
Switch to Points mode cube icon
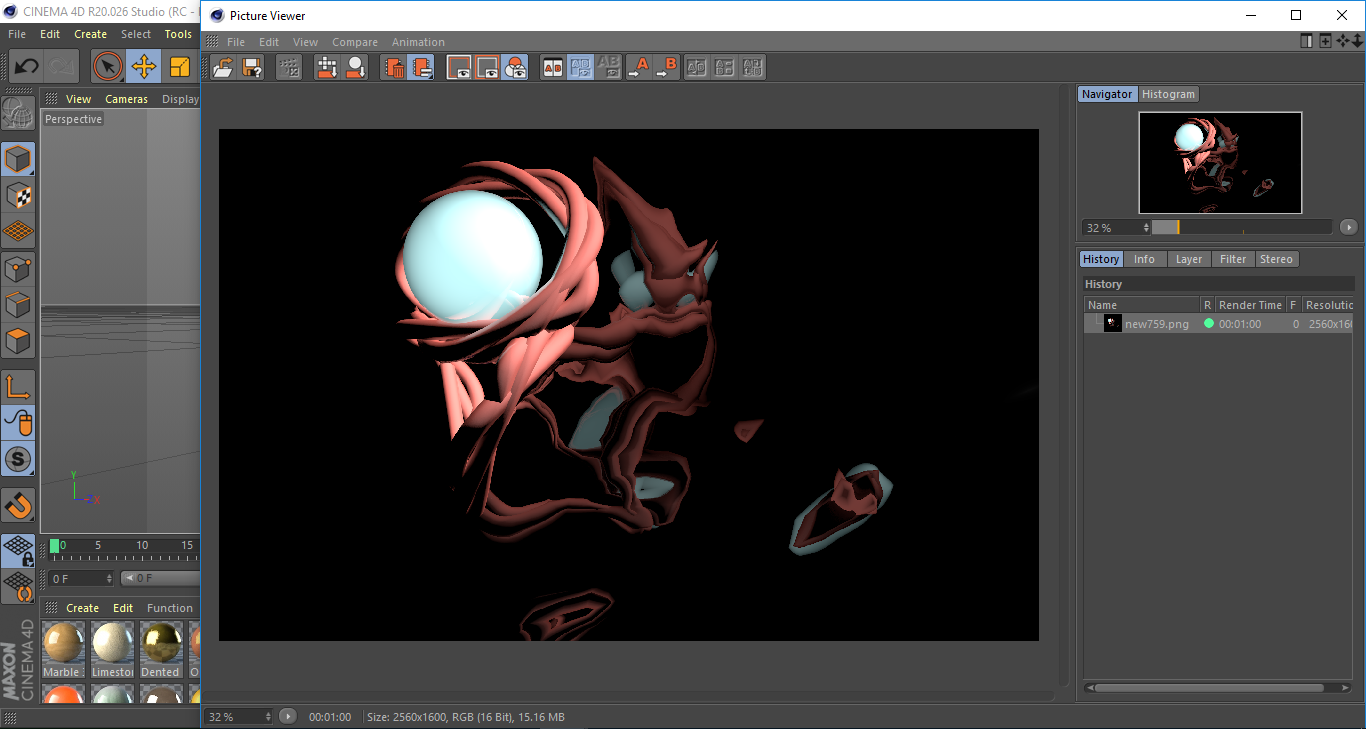(18, 268)
